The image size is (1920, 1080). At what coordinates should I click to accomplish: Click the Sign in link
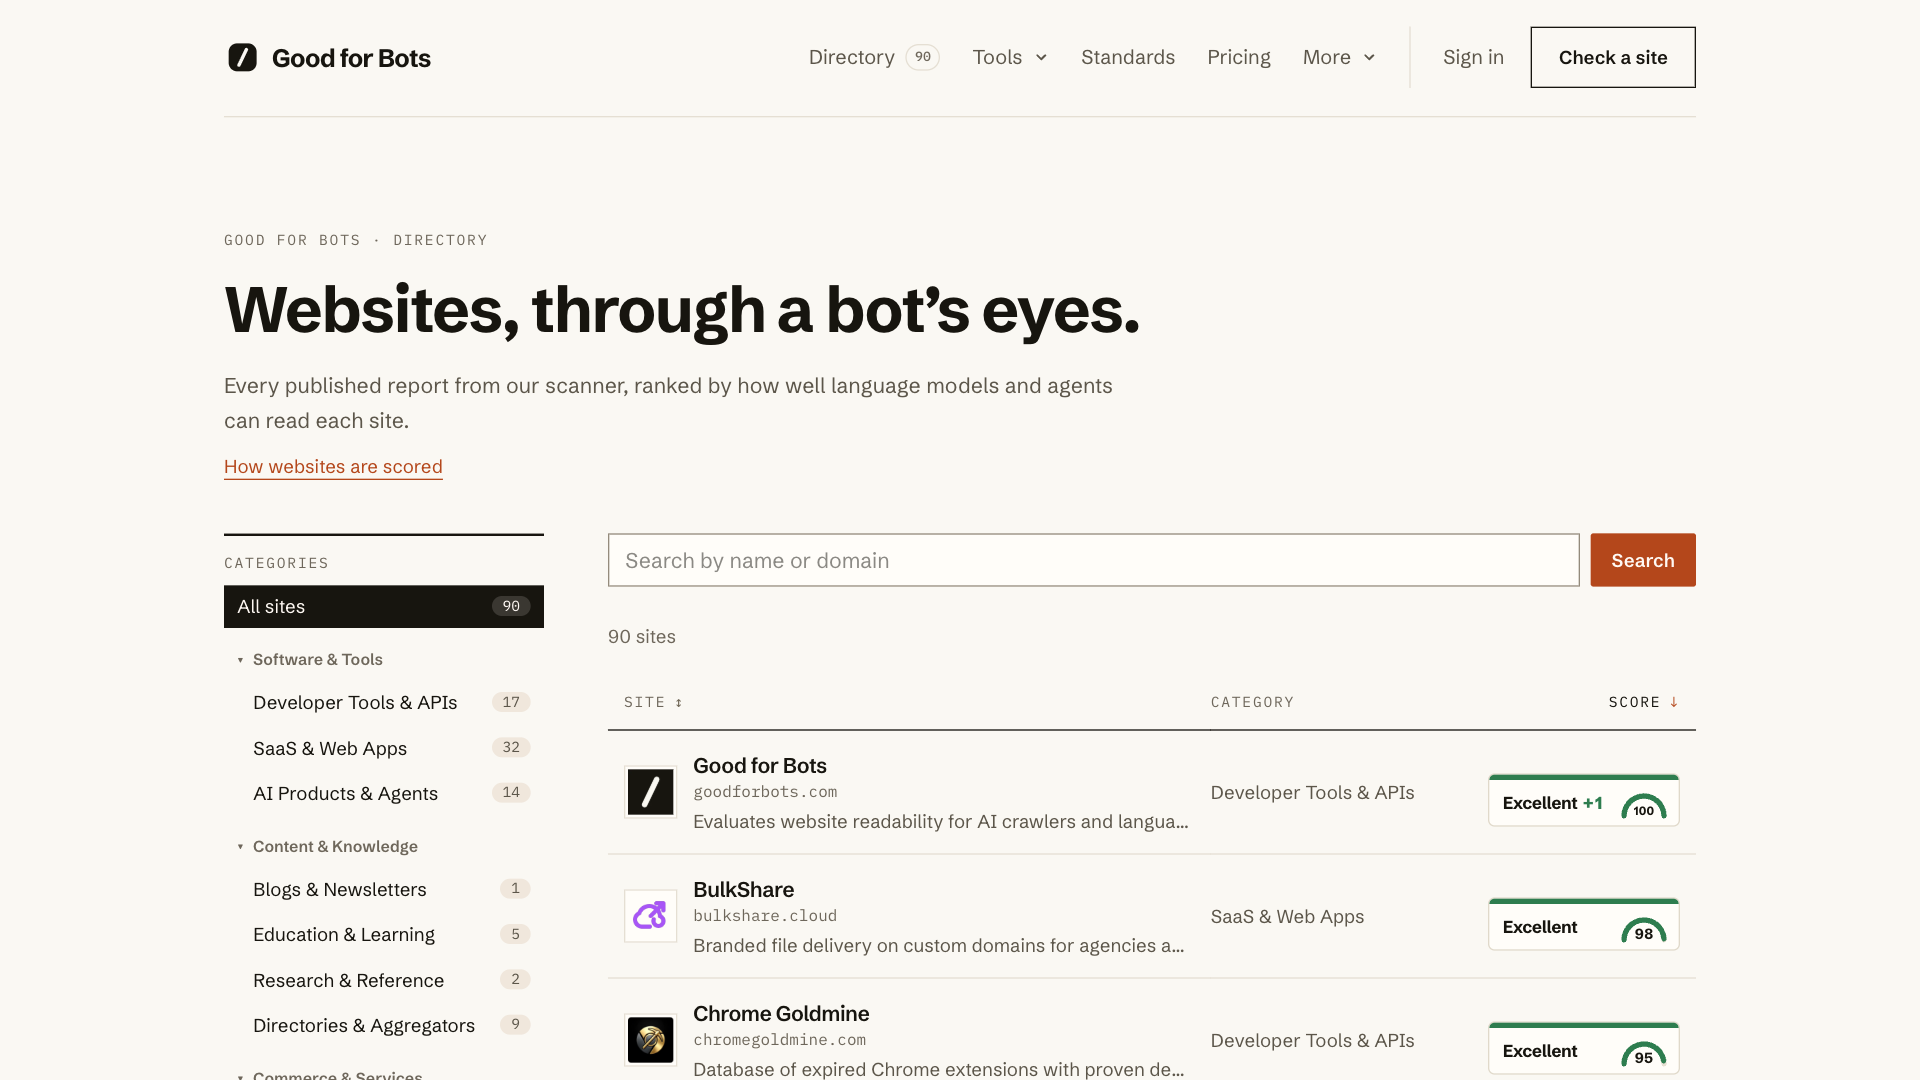pyautogui.click(x=1473, y=57)
